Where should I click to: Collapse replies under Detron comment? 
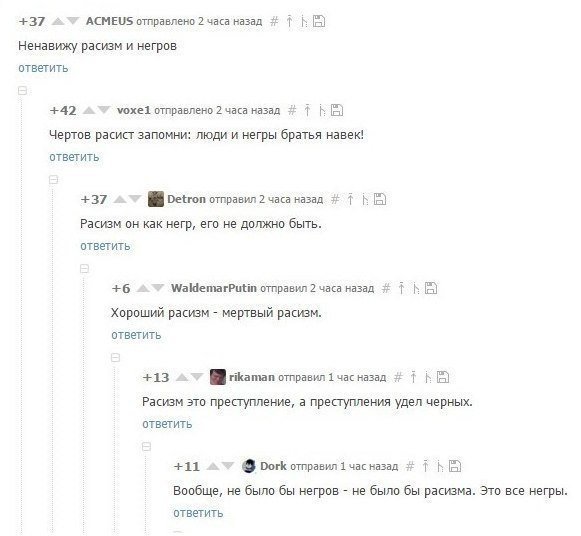point(84,269)
